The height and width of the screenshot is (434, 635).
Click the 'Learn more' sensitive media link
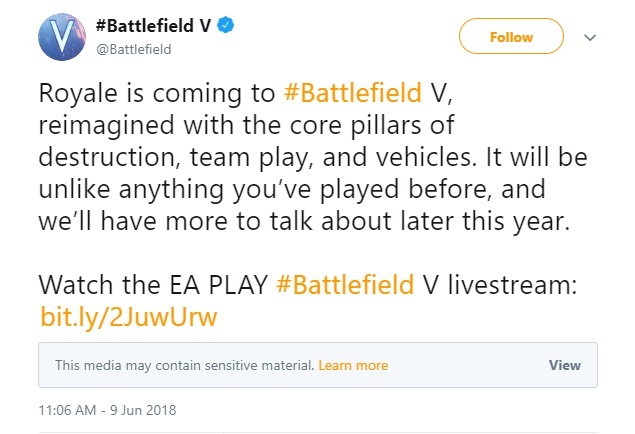[x=354, y=366]
